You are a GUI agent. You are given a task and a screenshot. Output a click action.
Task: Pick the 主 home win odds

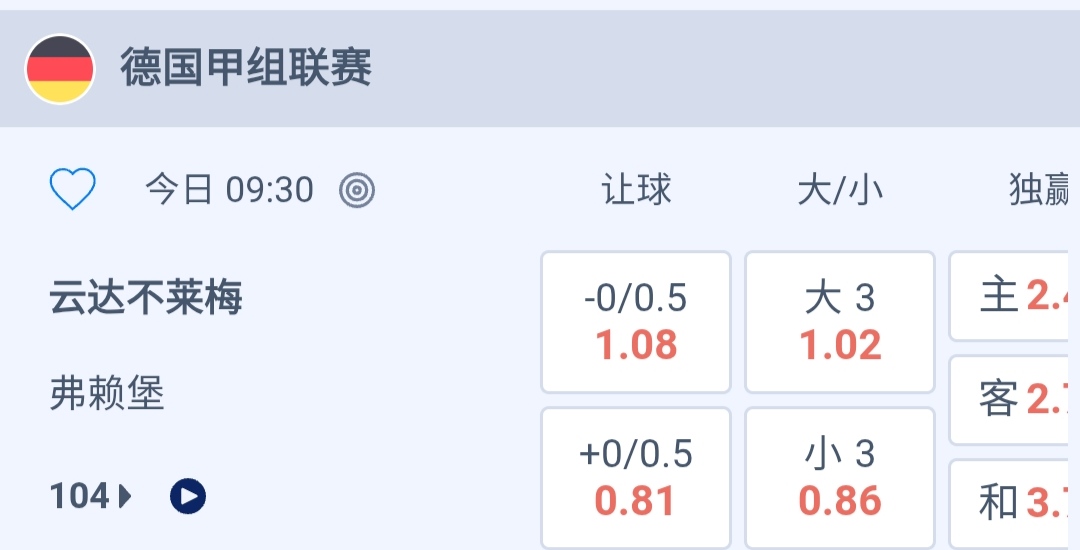(x=1015, y=296)
